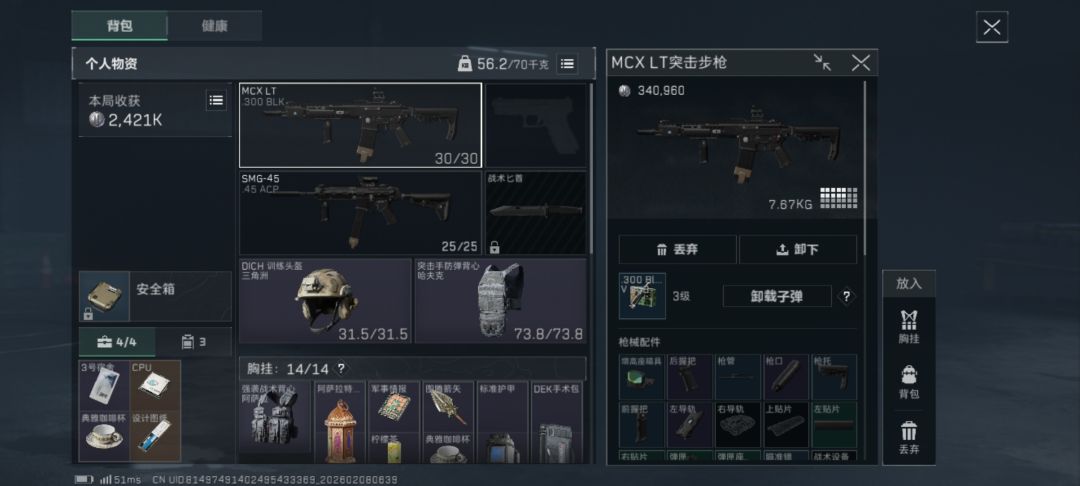Click the 卸载子弹 unload ammo button

pyautogui.click(x=777, y=296)
